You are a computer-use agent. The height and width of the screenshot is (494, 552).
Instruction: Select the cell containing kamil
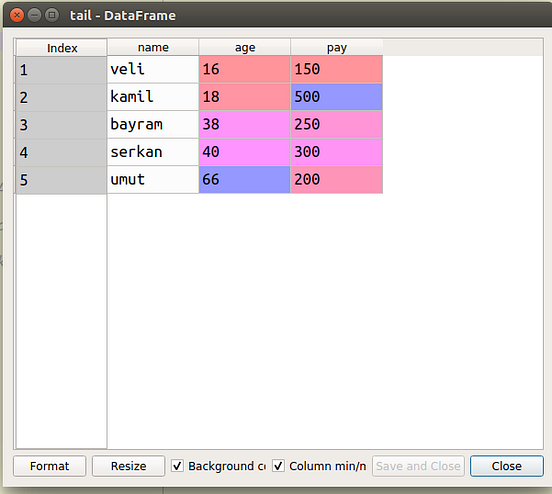pyautogui.click(x=153, y=97)
